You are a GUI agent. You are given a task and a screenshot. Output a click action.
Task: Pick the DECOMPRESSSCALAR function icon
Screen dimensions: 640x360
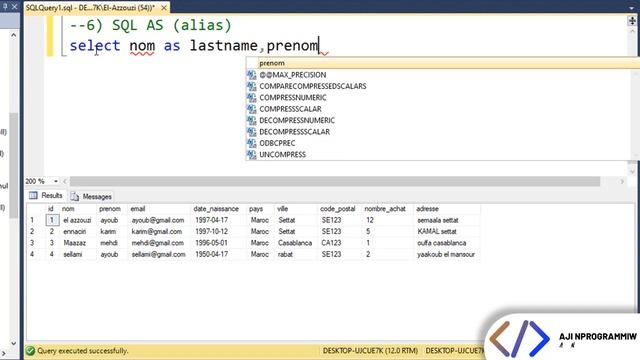pos(251,132)
